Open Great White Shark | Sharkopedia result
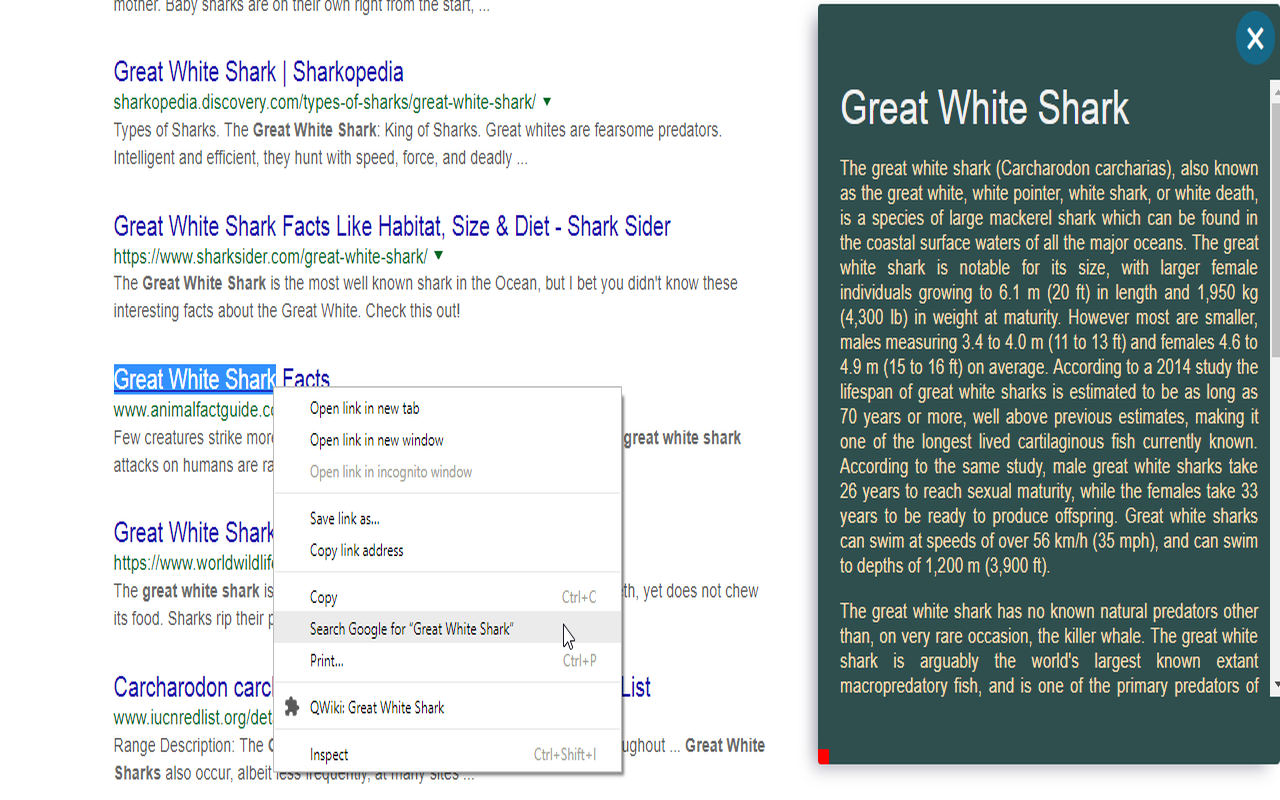 coord(258,72)
